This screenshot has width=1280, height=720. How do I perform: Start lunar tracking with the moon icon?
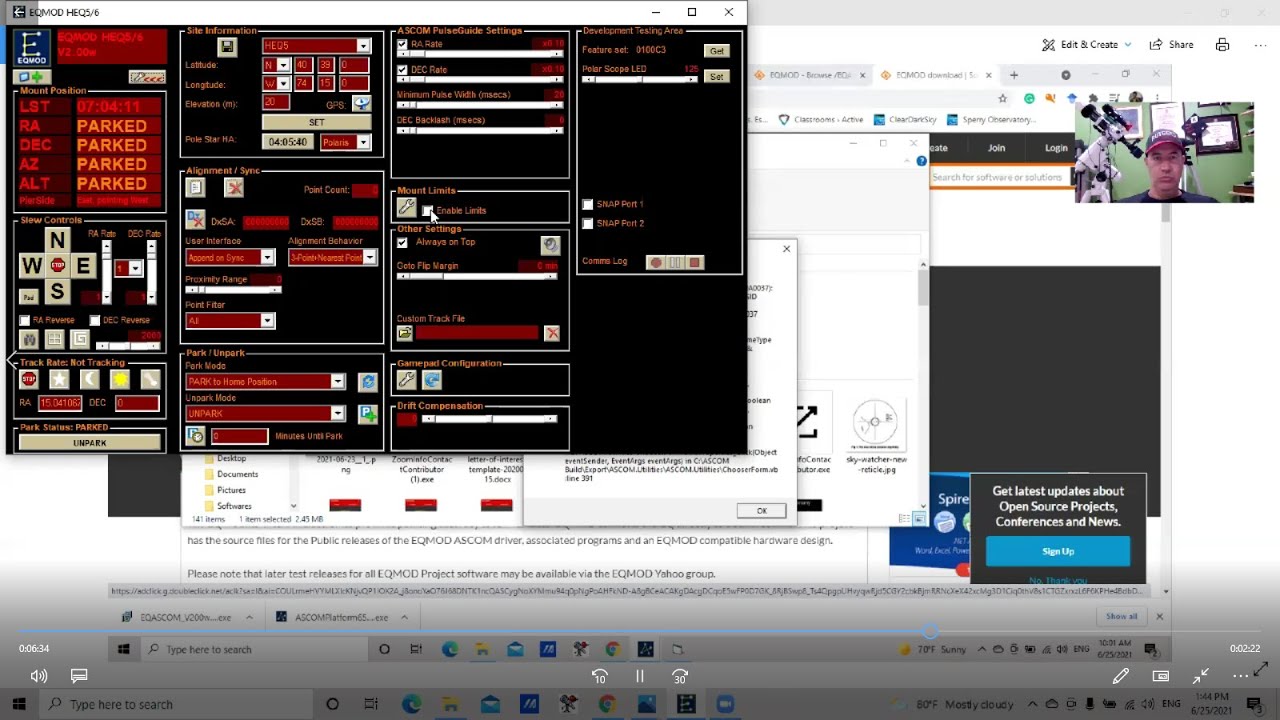point(89,379)
